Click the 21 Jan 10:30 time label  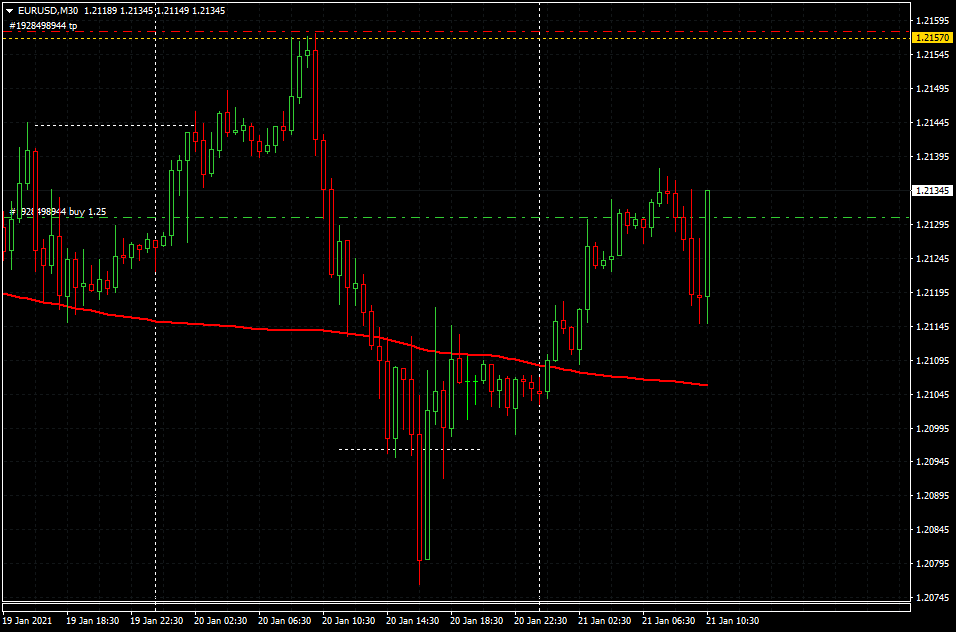[x=732, y=620]
